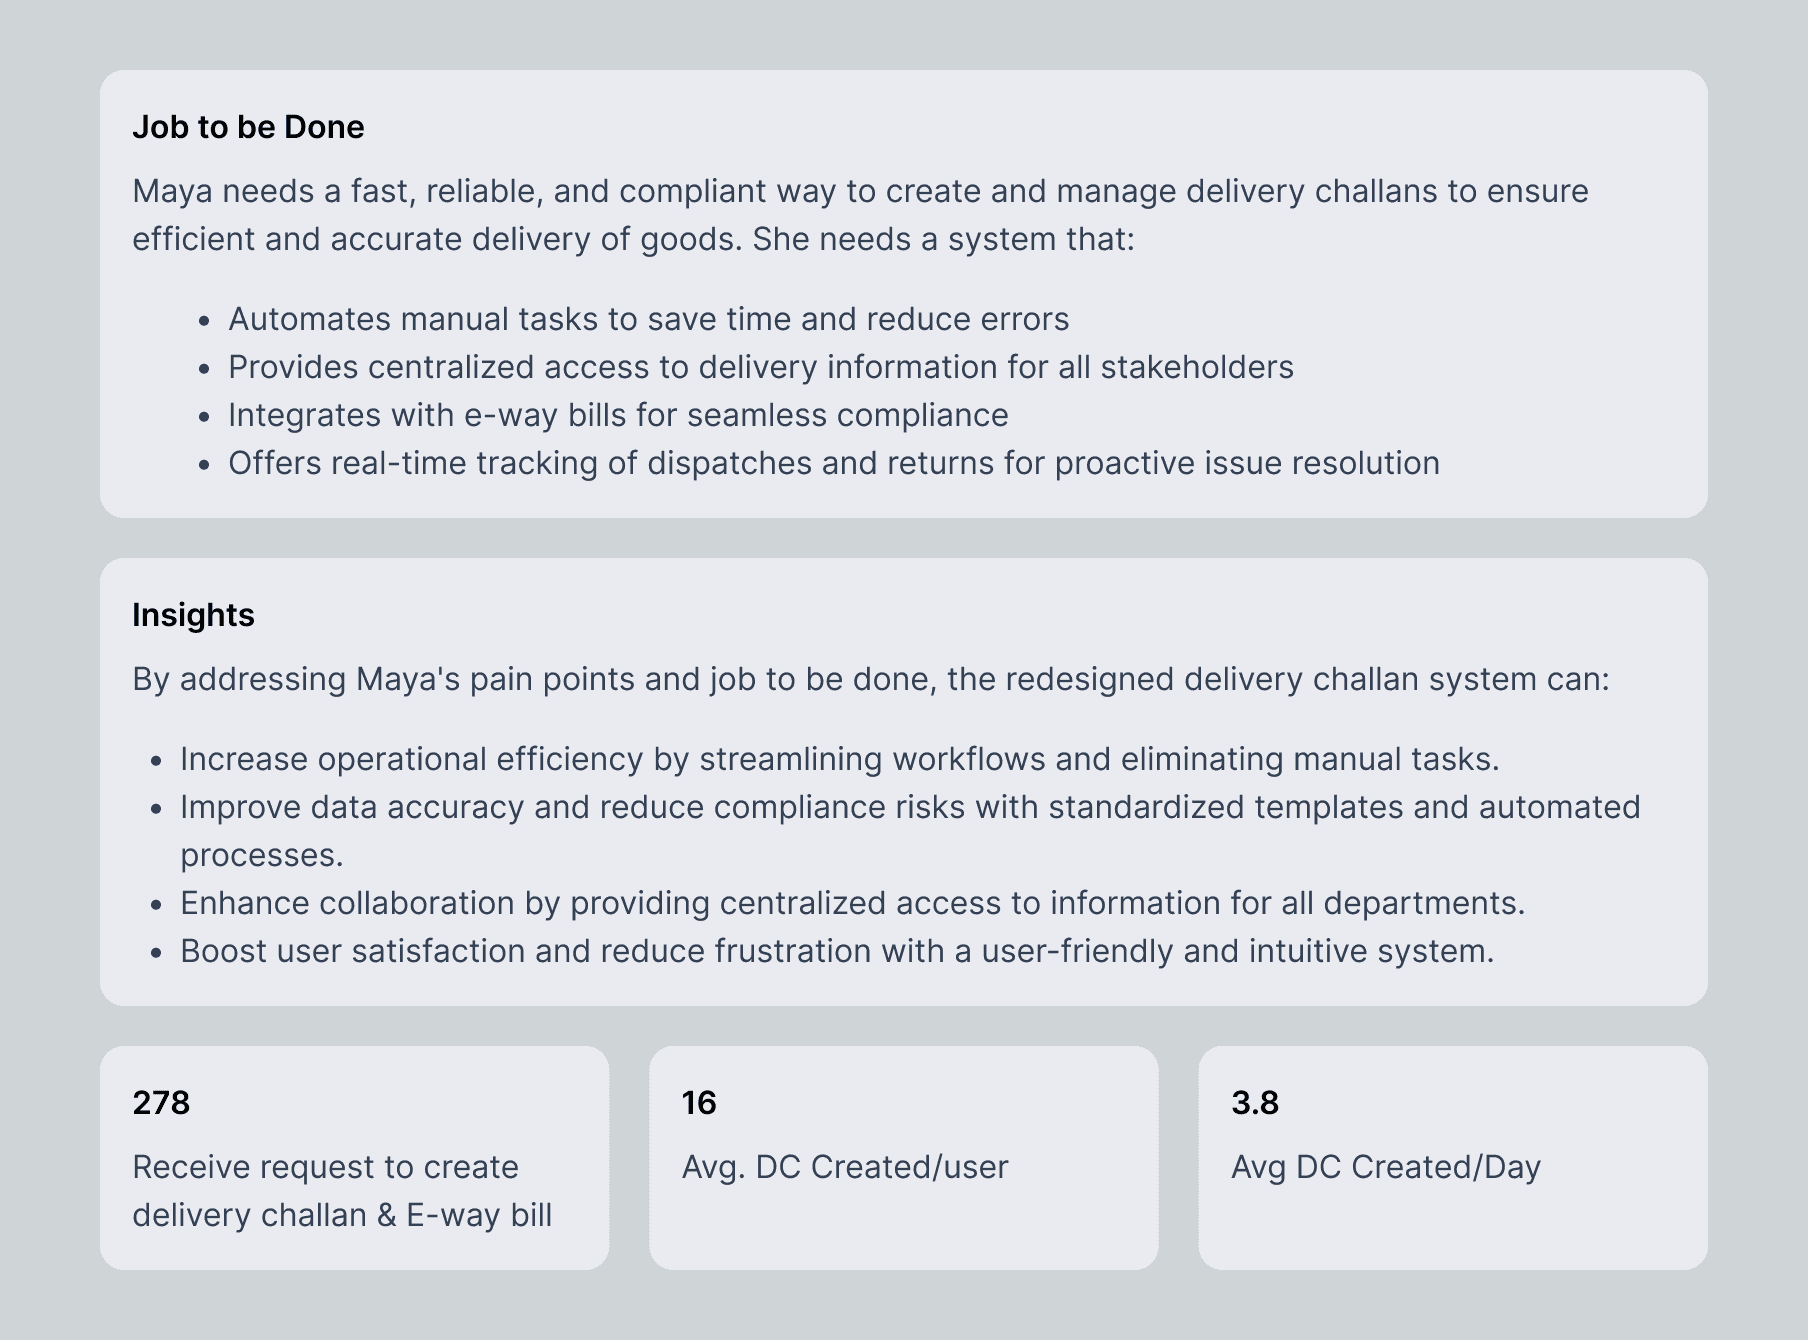The image size is (1808, 1340).
Task: Click bullet 'Integrates with e-way bills'
Action: (x=618, y=415)
